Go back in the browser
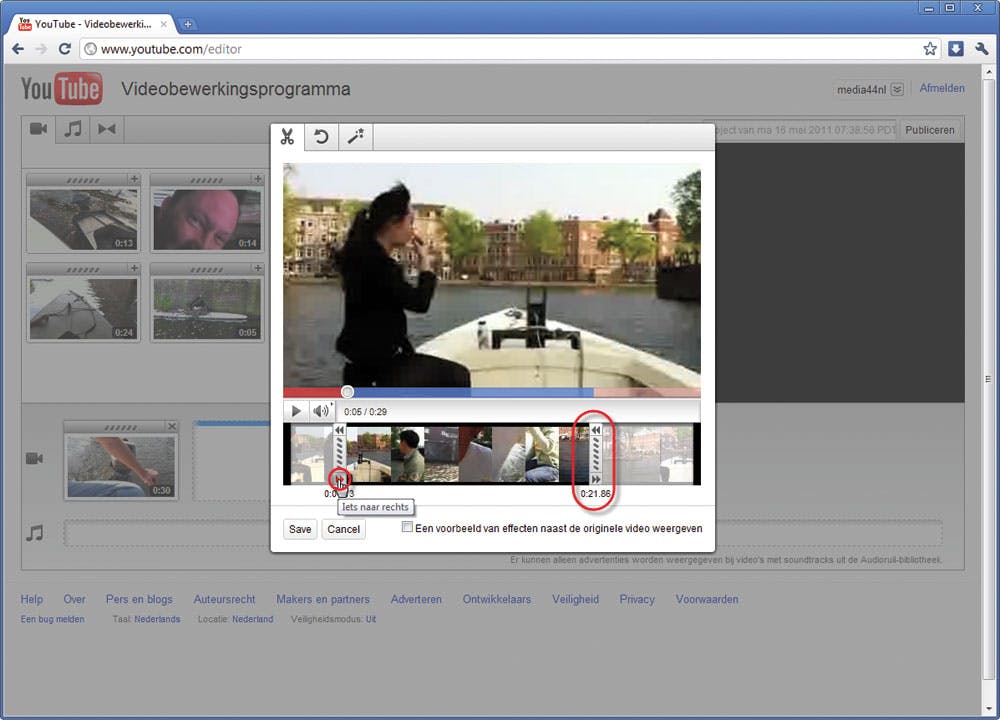The image size is (1000, 720). [x=18, y=49]
